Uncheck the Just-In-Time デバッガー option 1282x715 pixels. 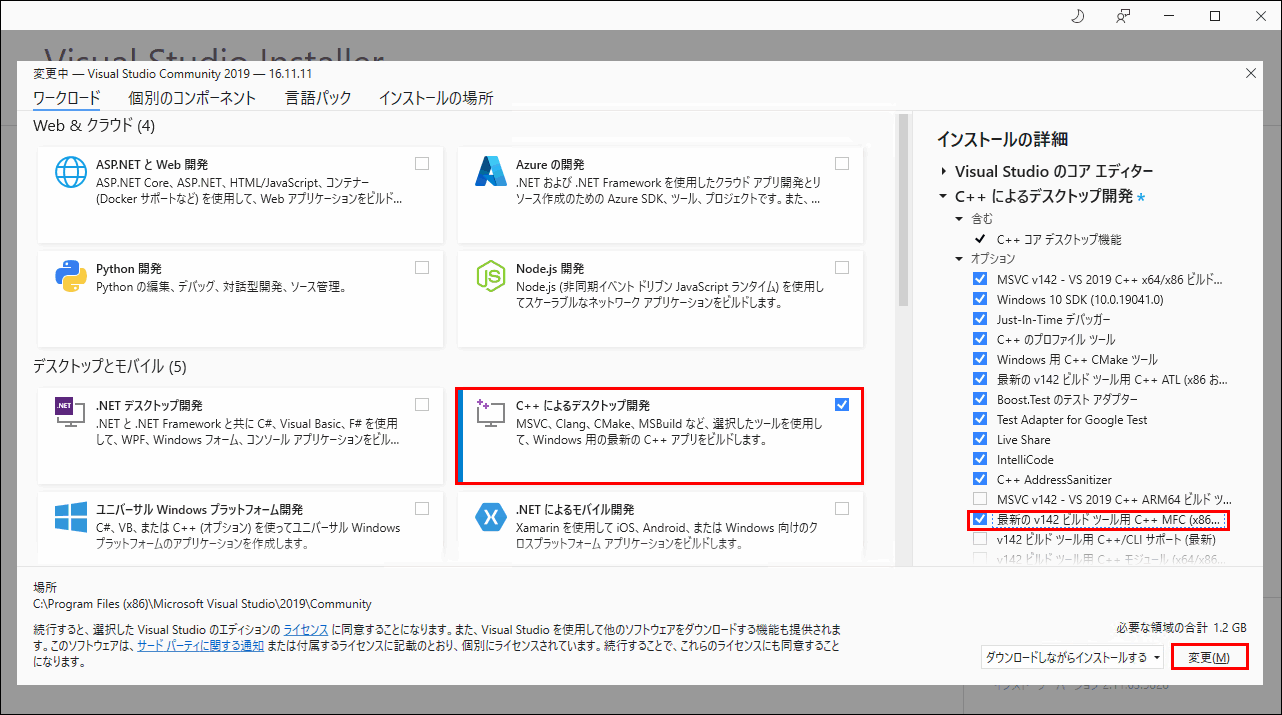[x=980, y=319]
